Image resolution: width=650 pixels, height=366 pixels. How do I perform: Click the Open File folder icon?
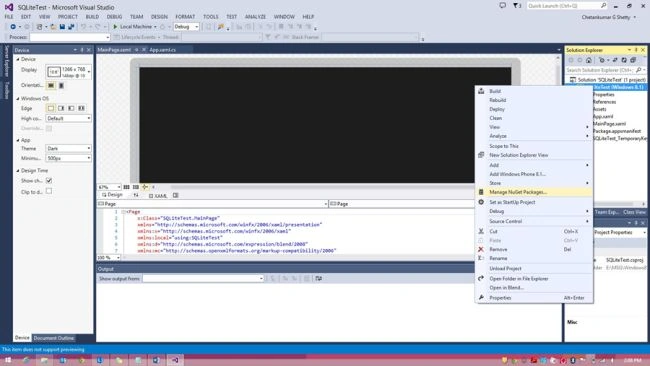53,27
